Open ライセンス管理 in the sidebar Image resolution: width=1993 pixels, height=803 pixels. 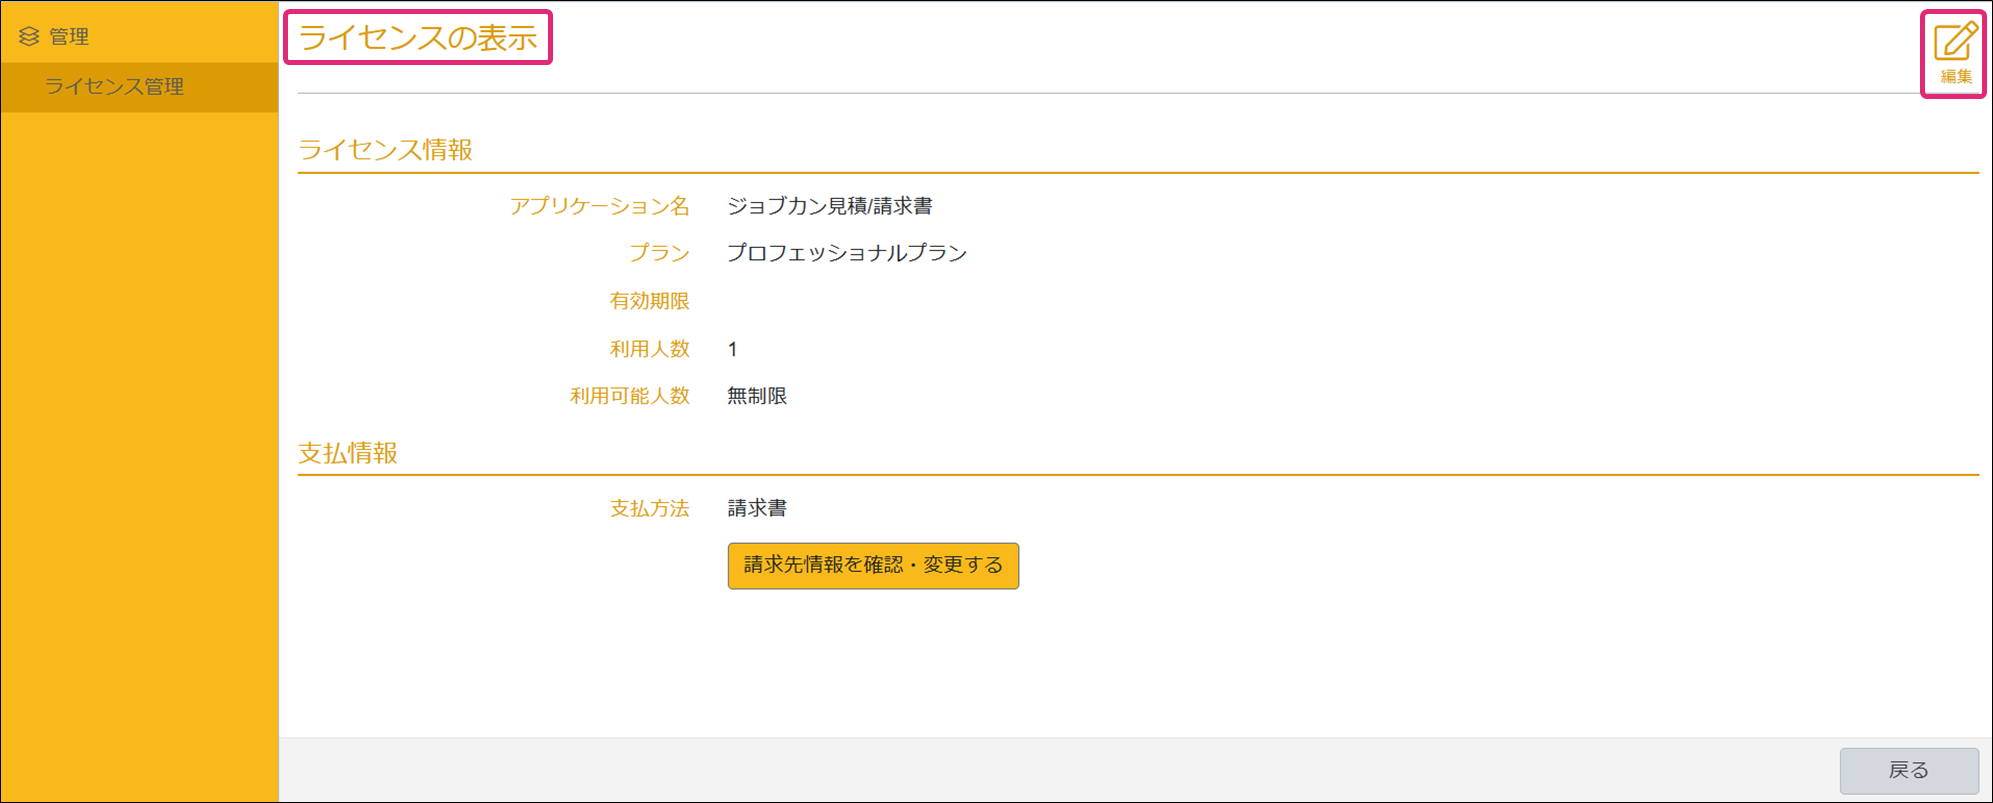[x=114, y=87]
